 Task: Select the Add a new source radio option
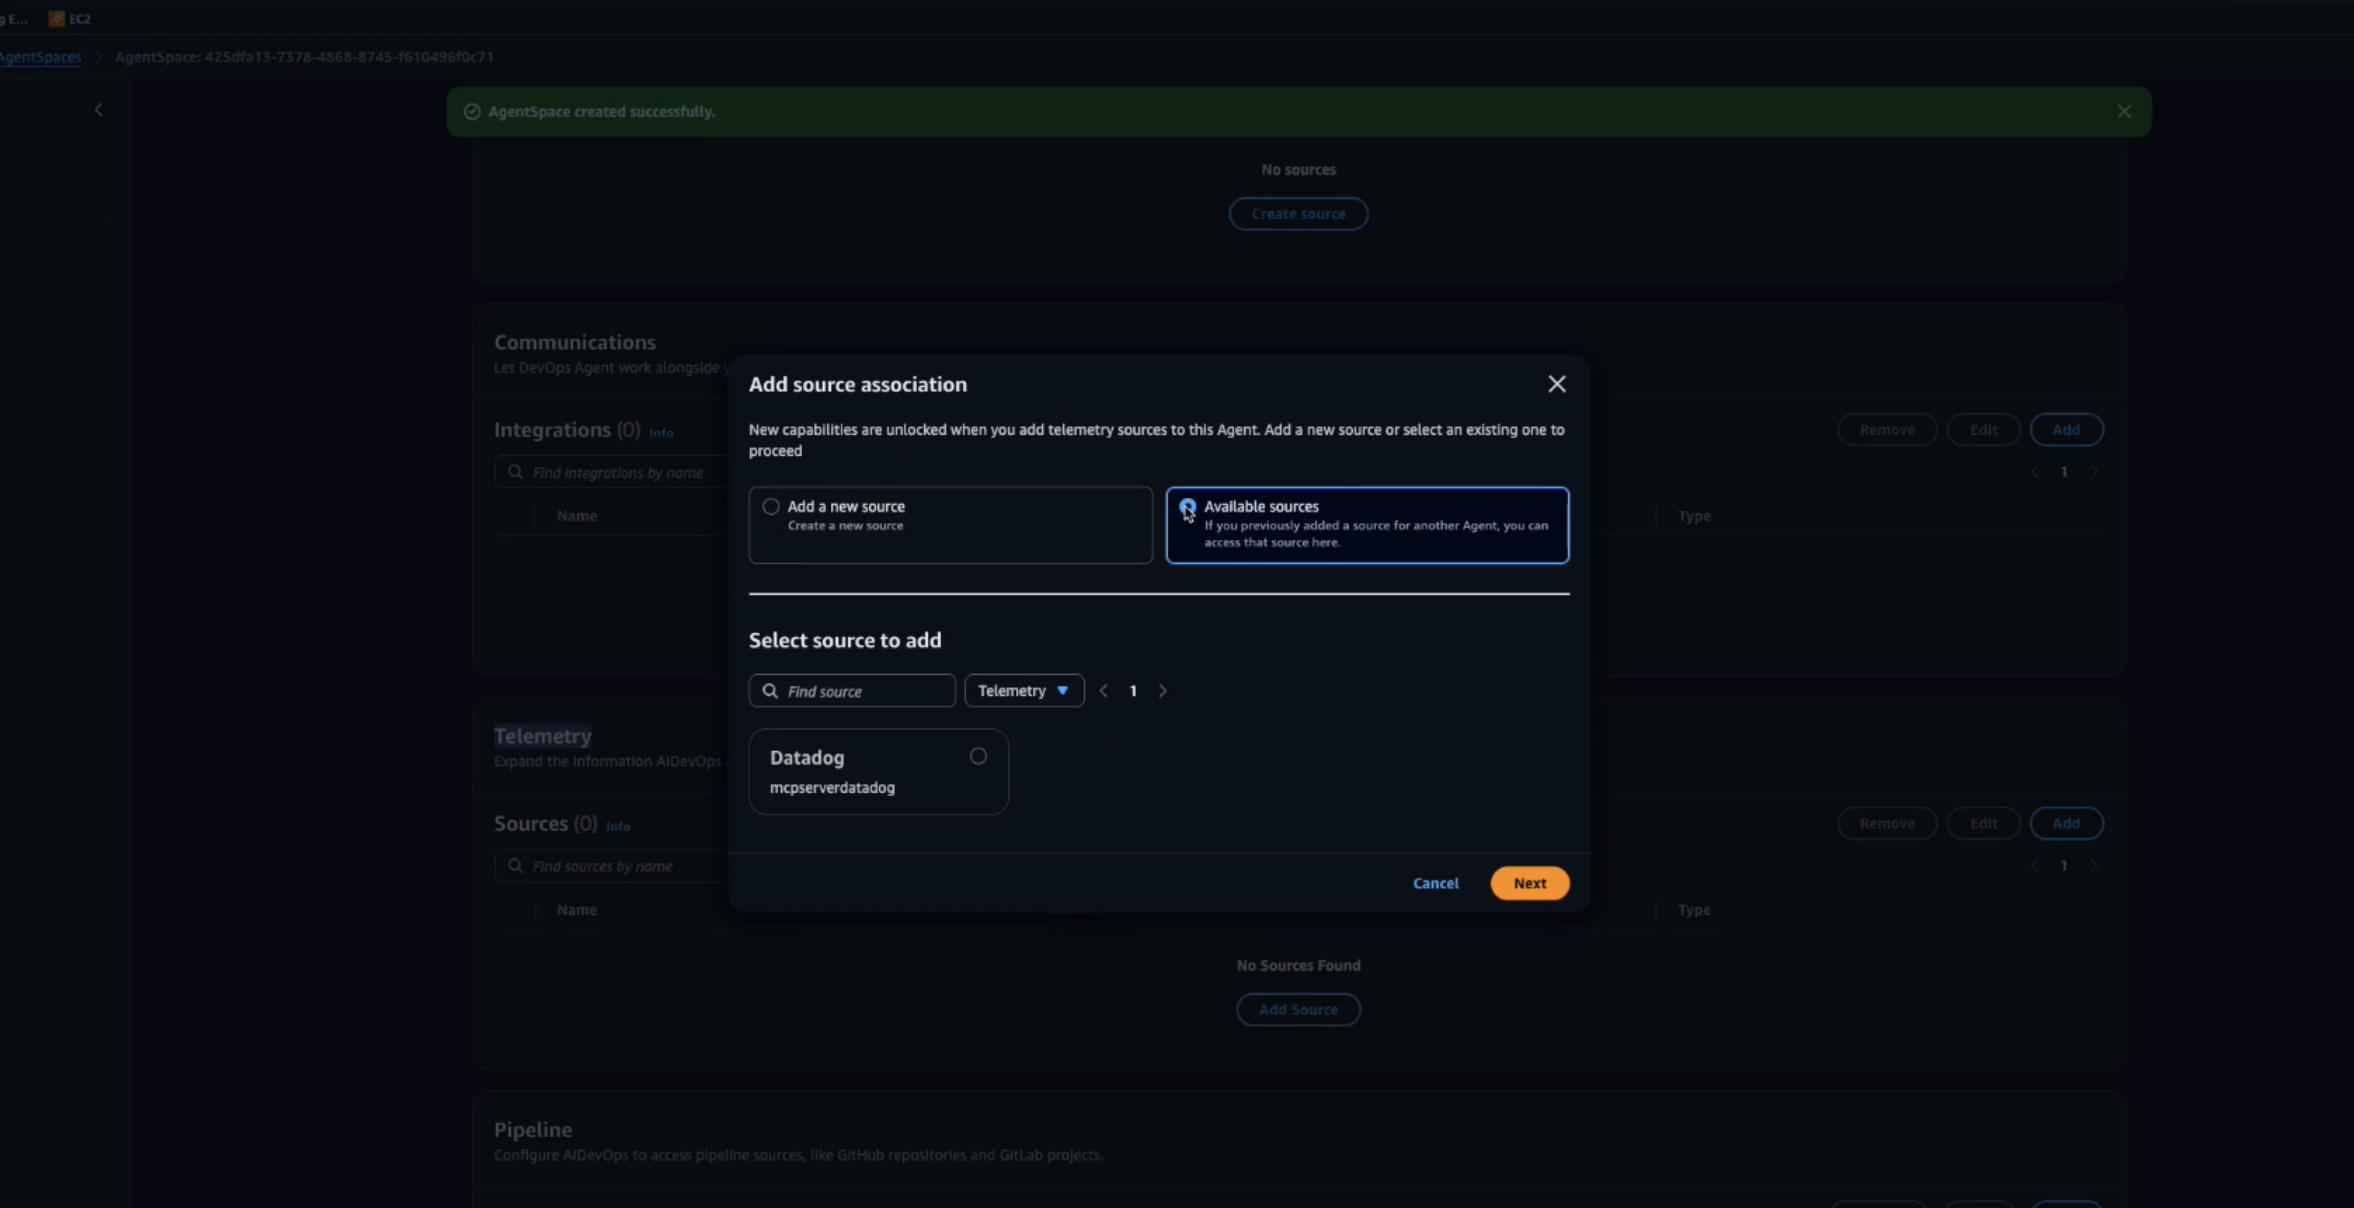(770, 506)
